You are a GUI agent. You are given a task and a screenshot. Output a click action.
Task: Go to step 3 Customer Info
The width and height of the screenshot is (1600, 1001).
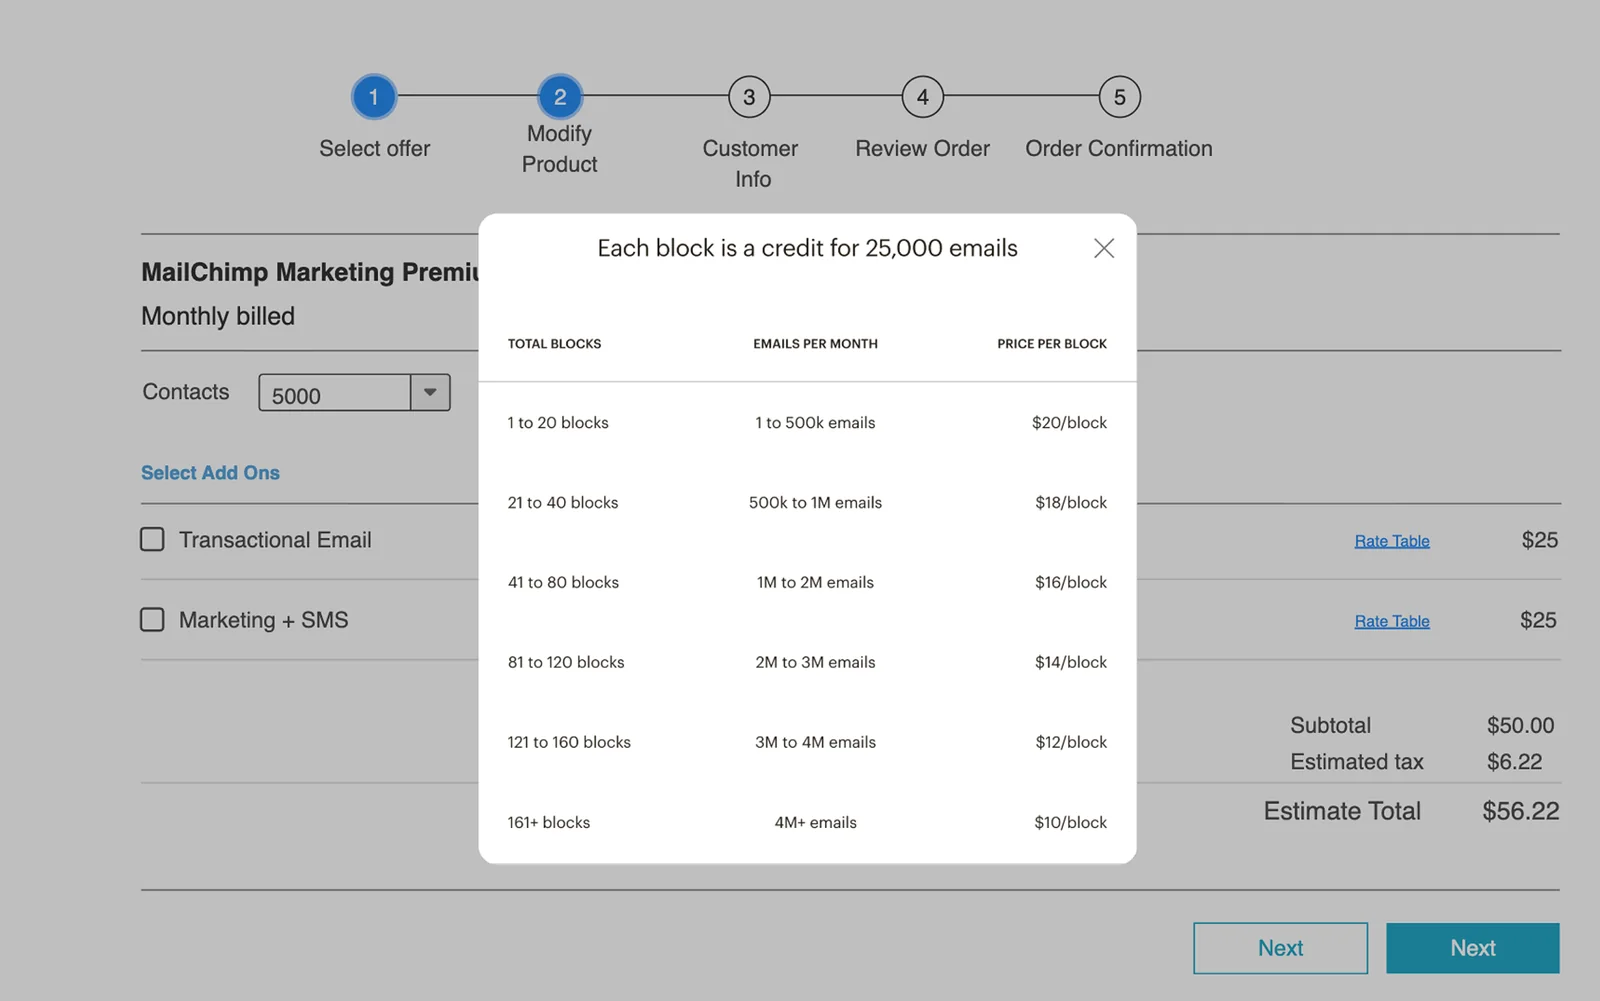point(749,97)
